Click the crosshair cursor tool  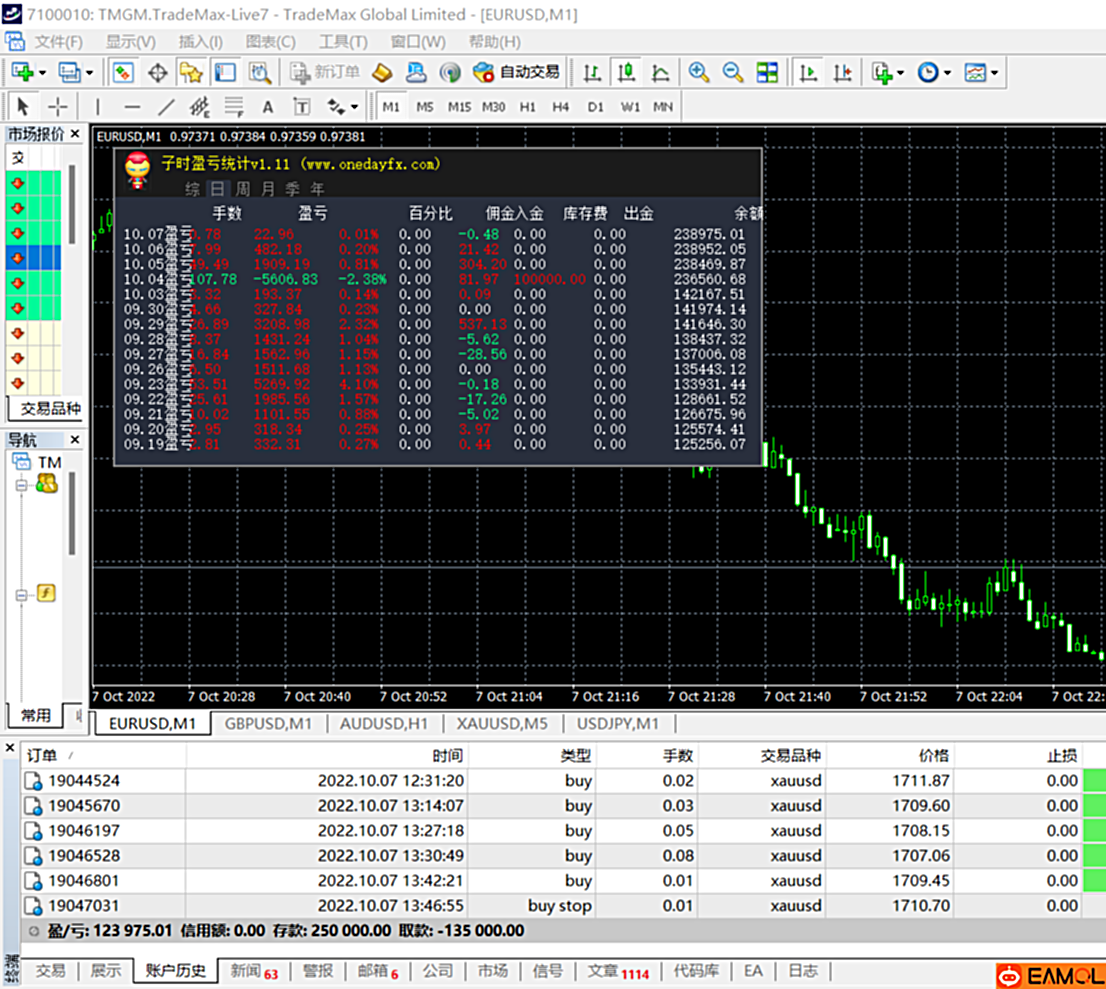tap(59, 107)
